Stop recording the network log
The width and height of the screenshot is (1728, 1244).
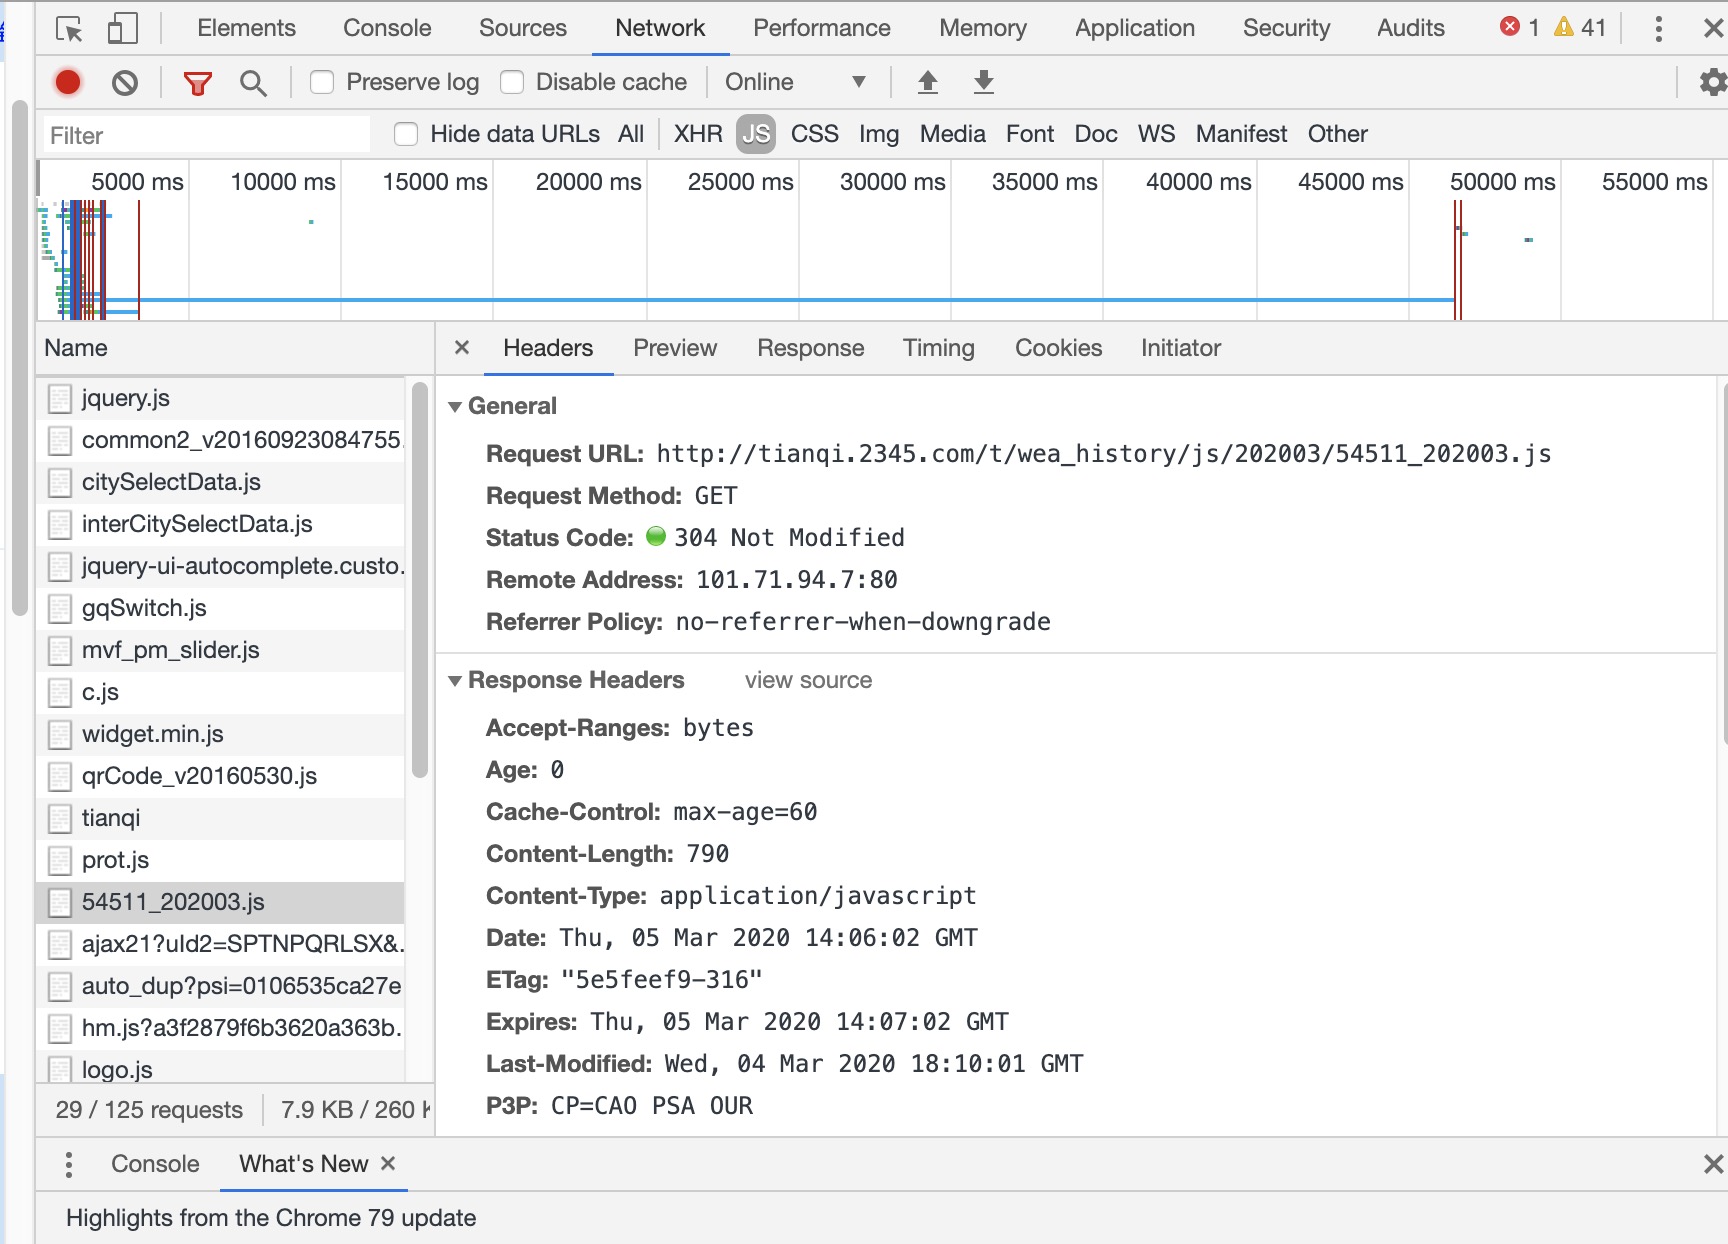pos(68,82)
